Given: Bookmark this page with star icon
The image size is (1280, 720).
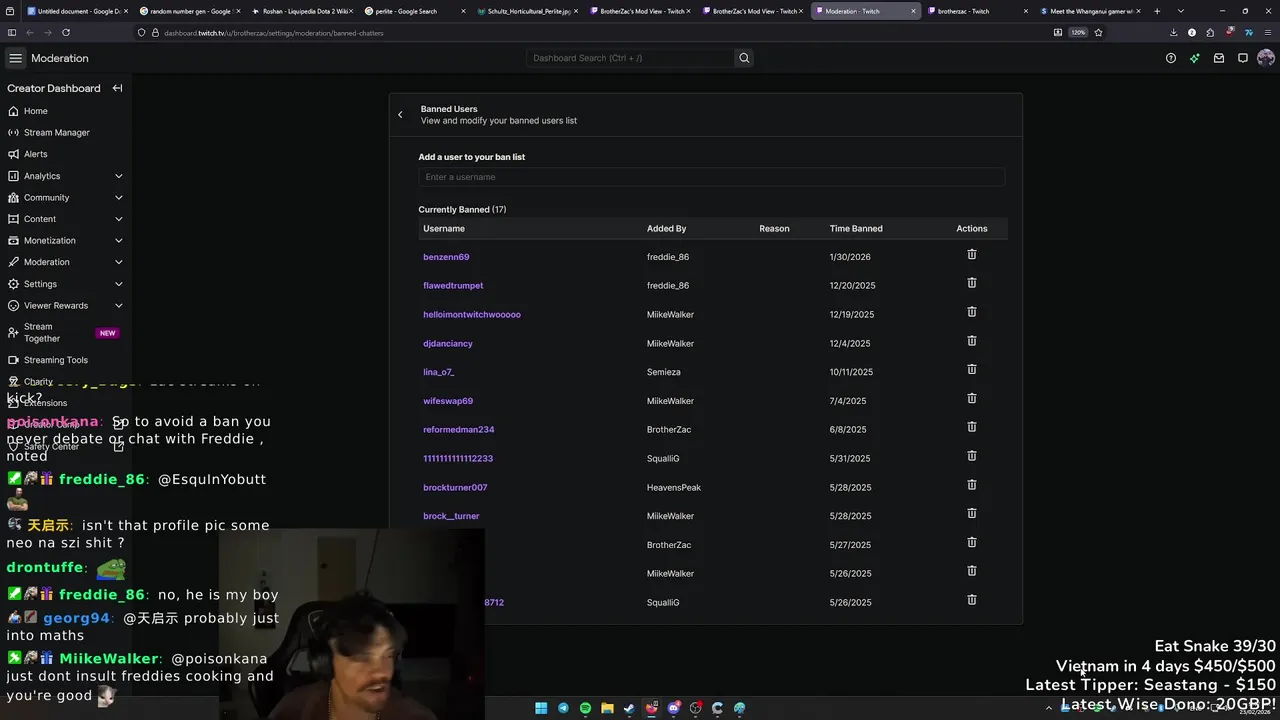Looking at the screenshot, I should point(1098,32).
